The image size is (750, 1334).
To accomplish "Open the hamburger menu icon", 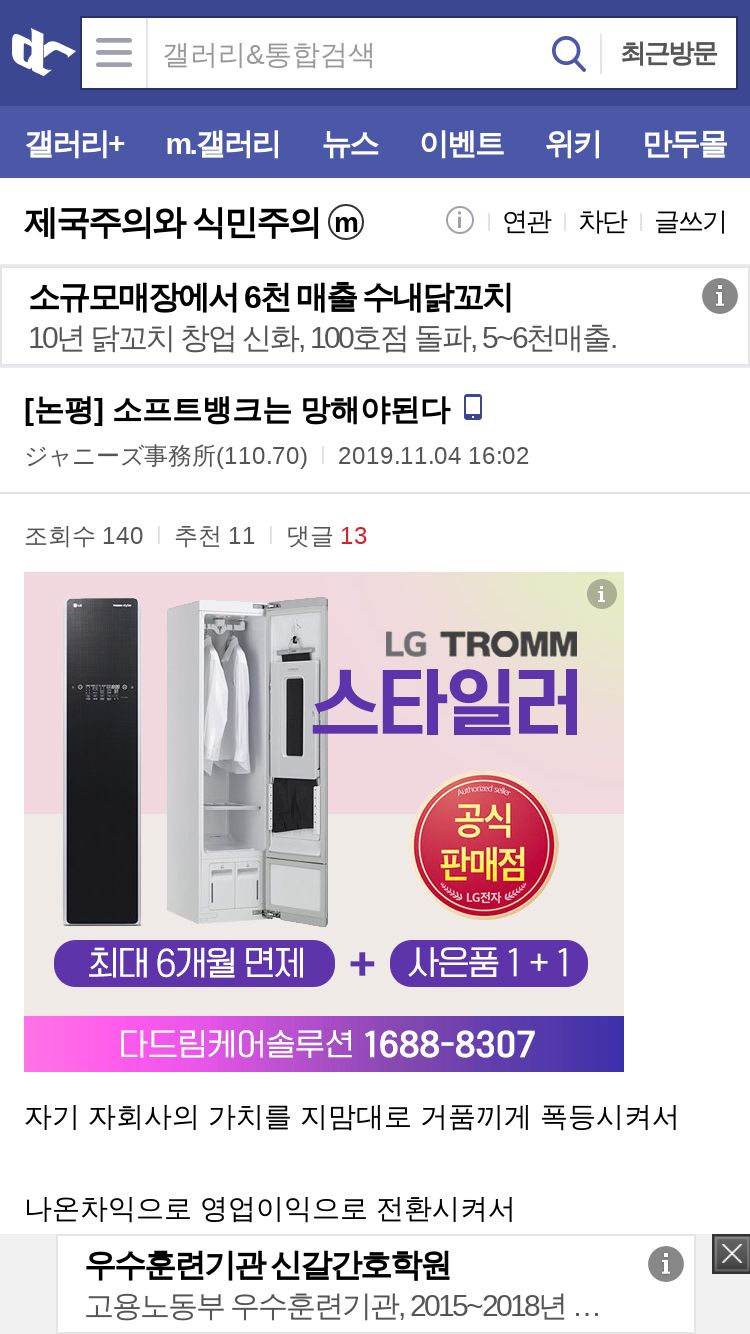I will tap(114, 53).
